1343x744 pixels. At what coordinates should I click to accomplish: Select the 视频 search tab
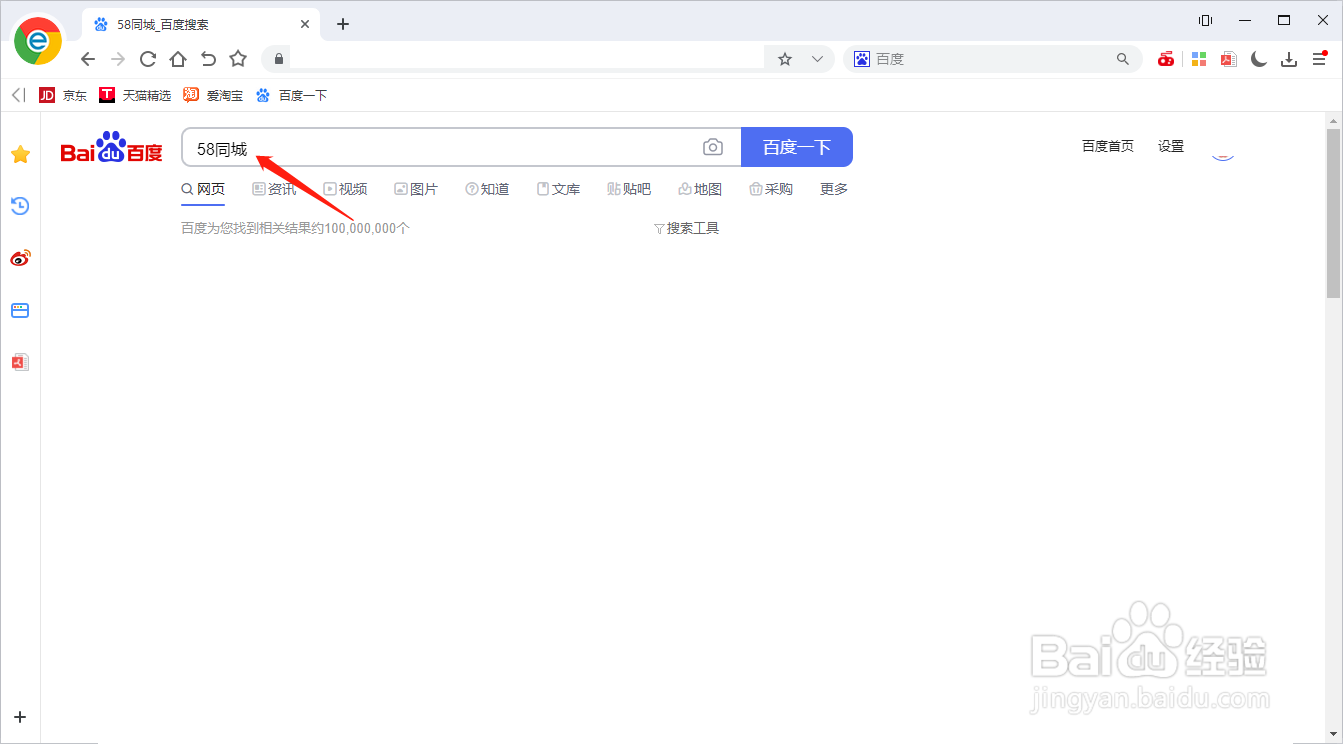tap(345, 189)
